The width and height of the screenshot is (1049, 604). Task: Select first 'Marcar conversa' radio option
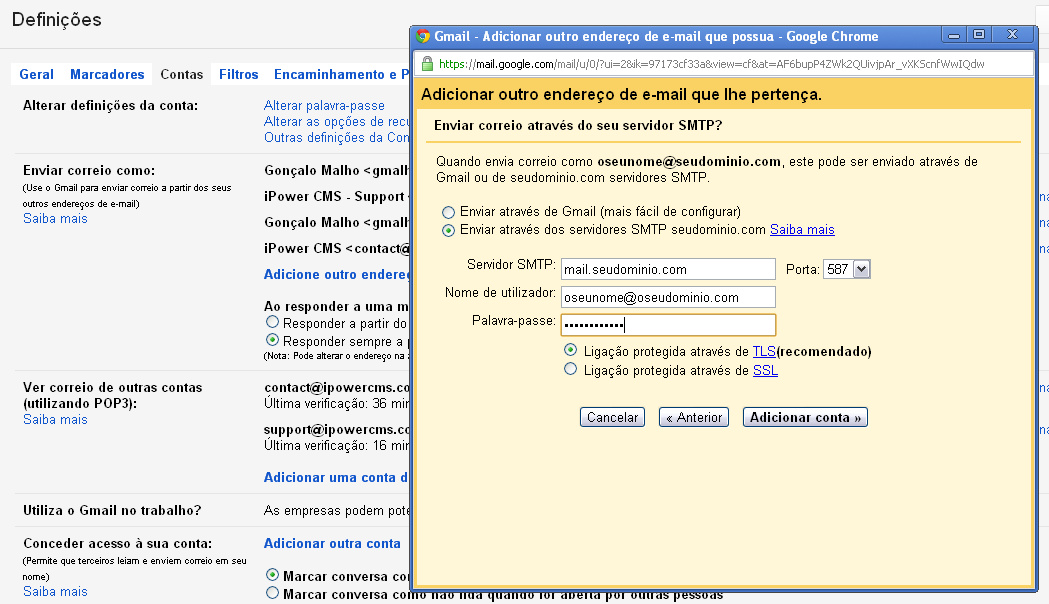pyautogui.click(x=272, y=575)
